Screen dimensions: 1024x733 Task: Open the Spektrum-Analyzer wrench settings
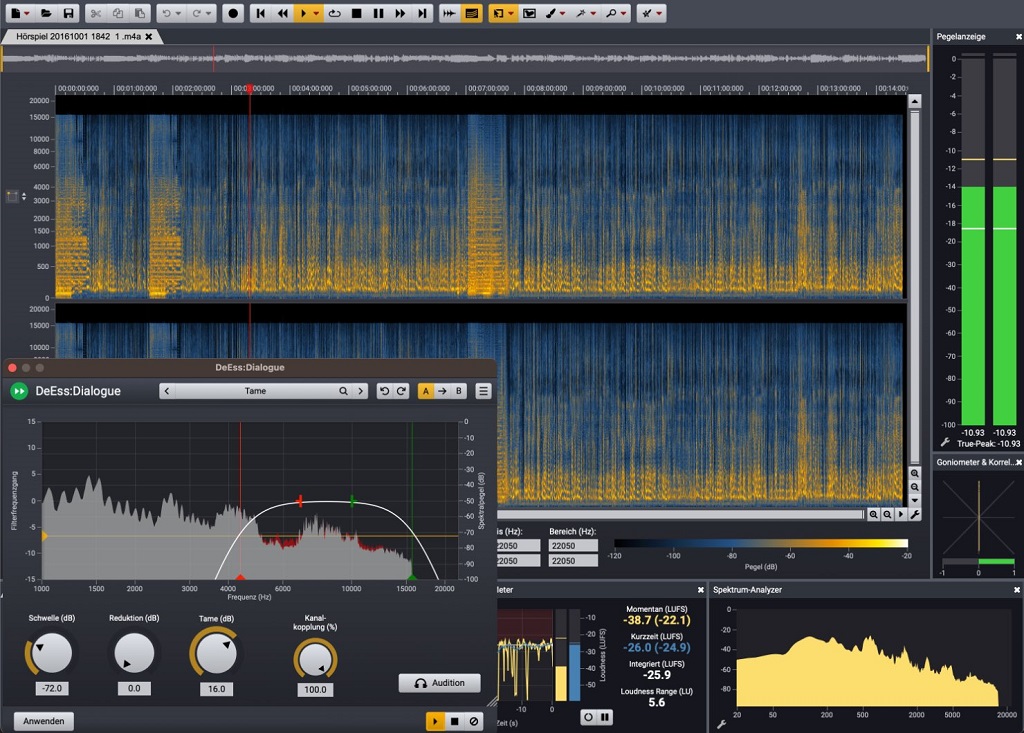click(x=722, y=724)
